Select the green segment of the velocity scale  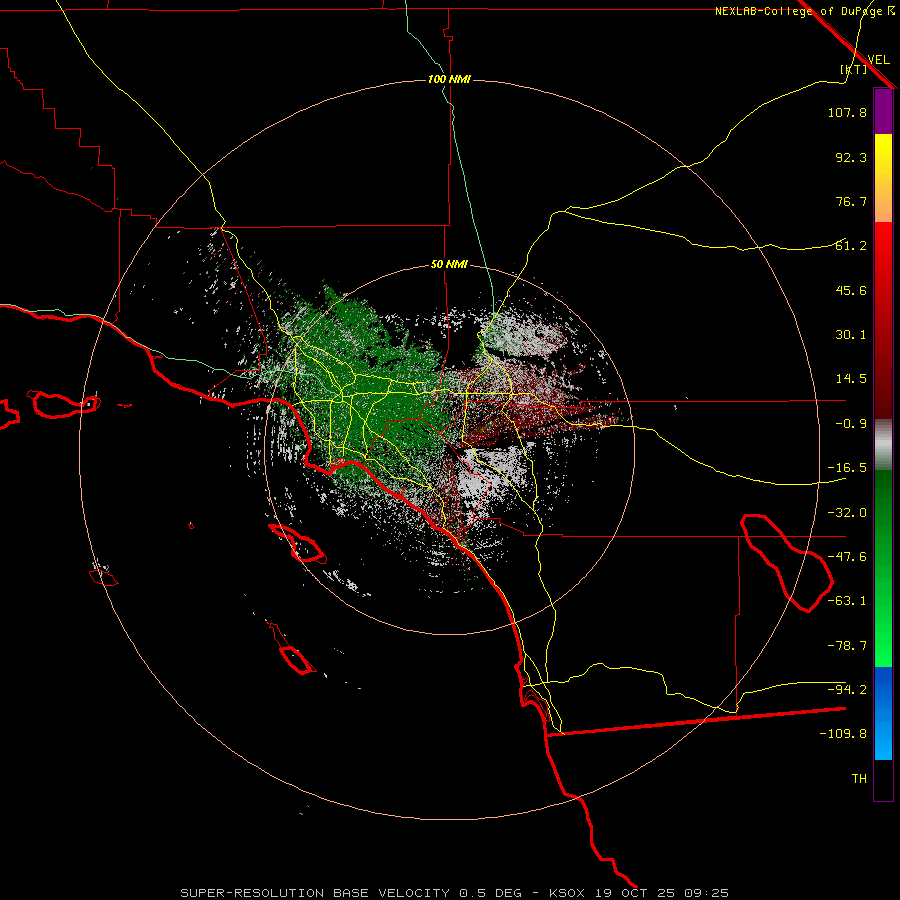click(883, 568)
